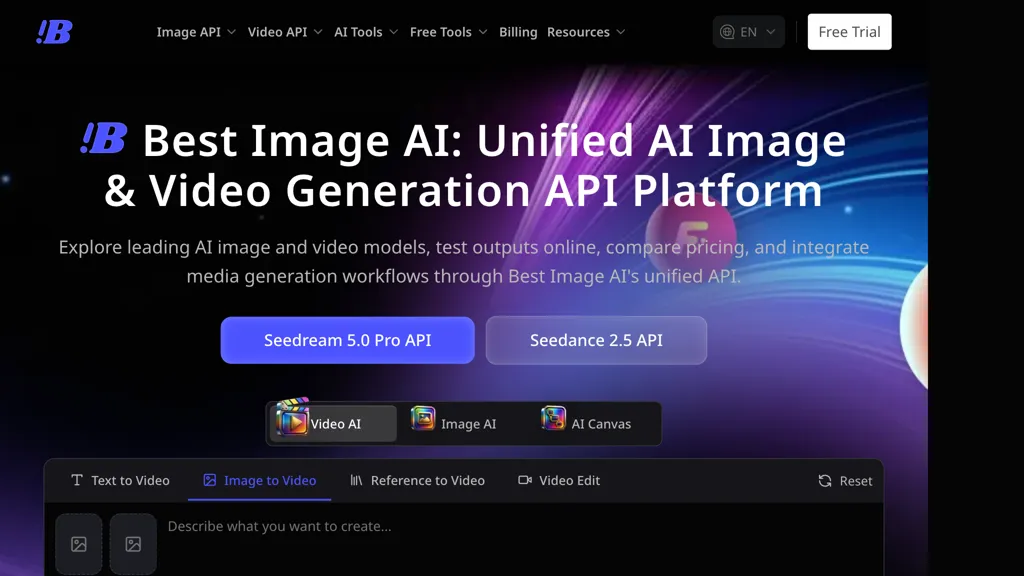Switch to the Image AI mode

click(455, 423)
